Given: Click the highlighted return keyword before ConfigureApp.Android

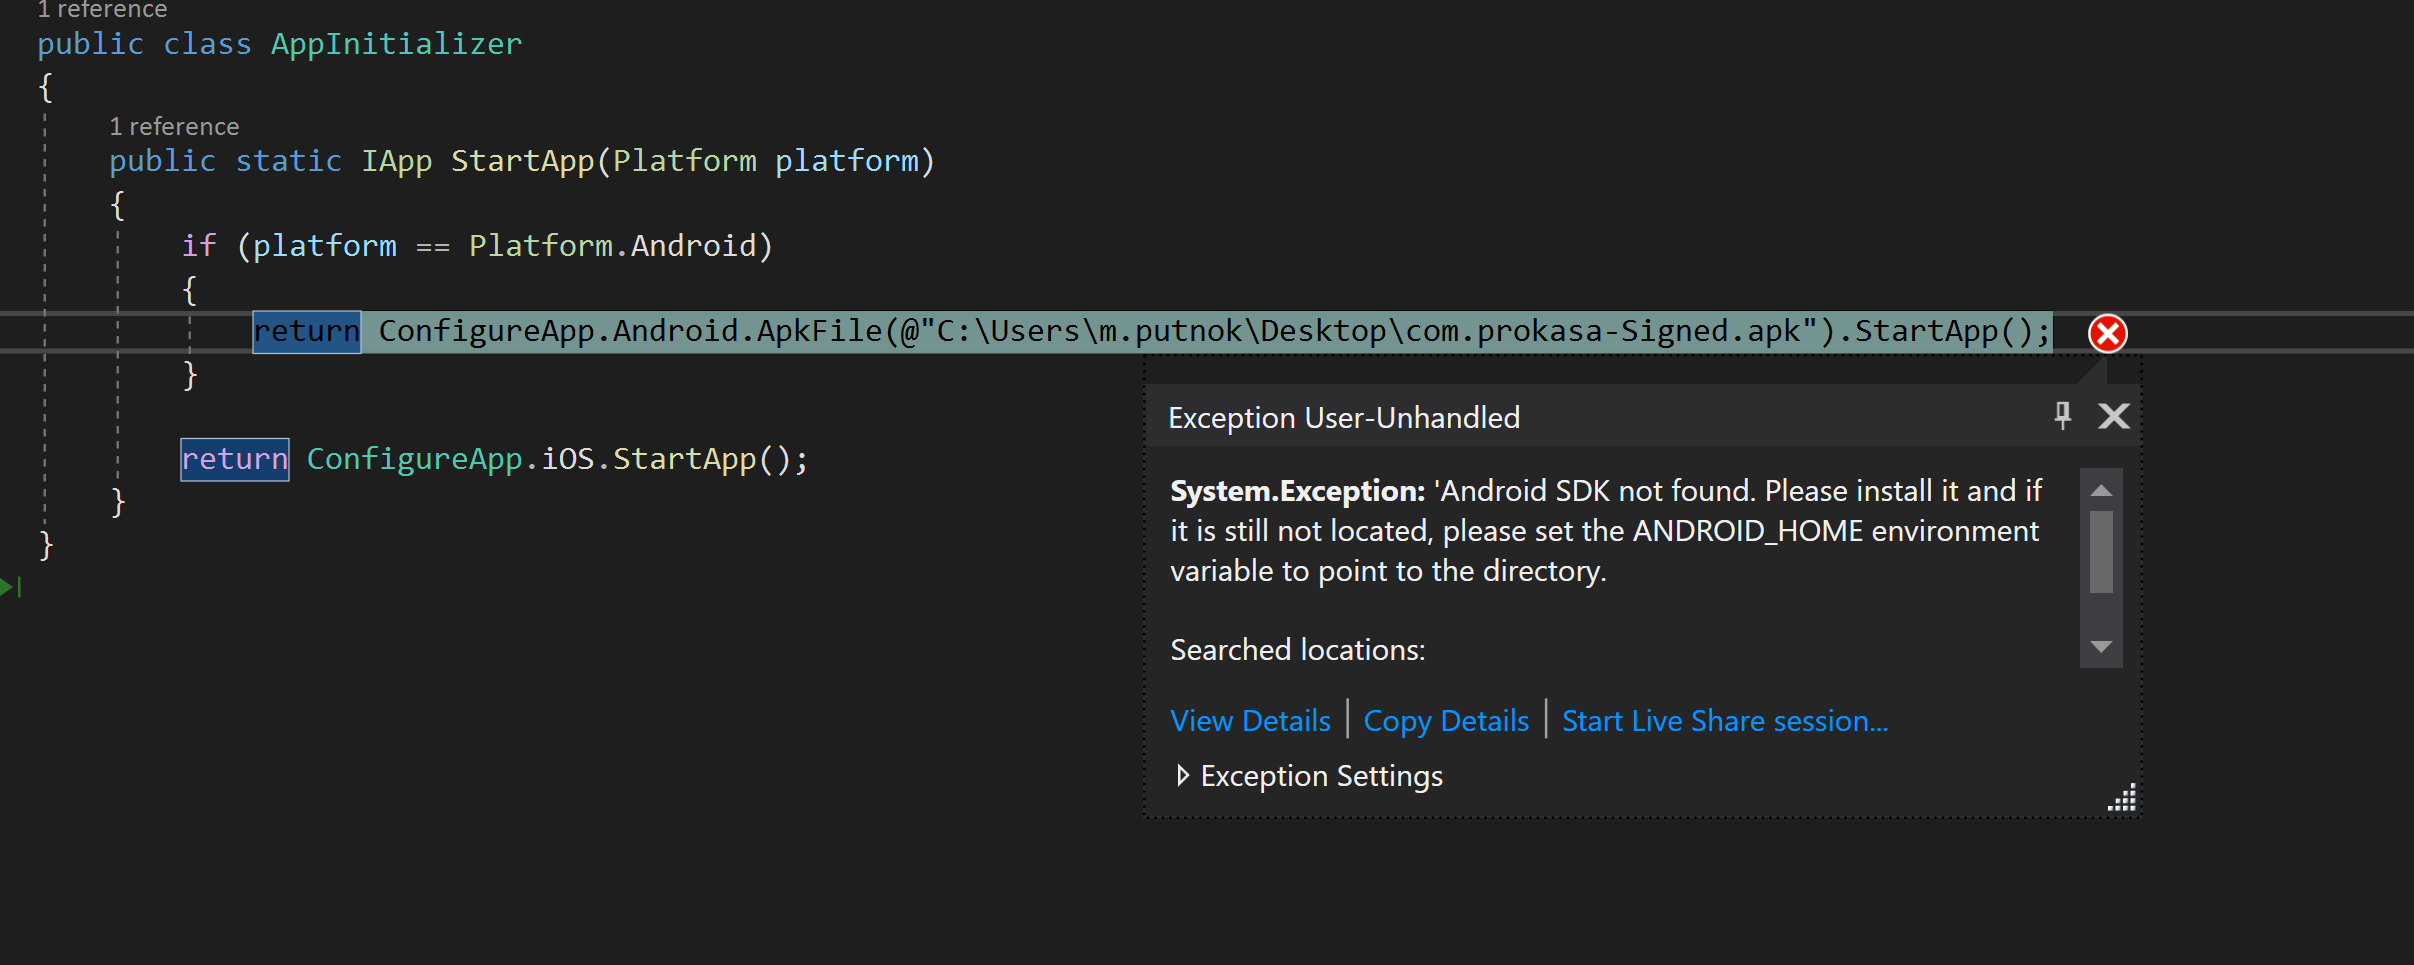Looking at the screenshot, I should point(306,332).
